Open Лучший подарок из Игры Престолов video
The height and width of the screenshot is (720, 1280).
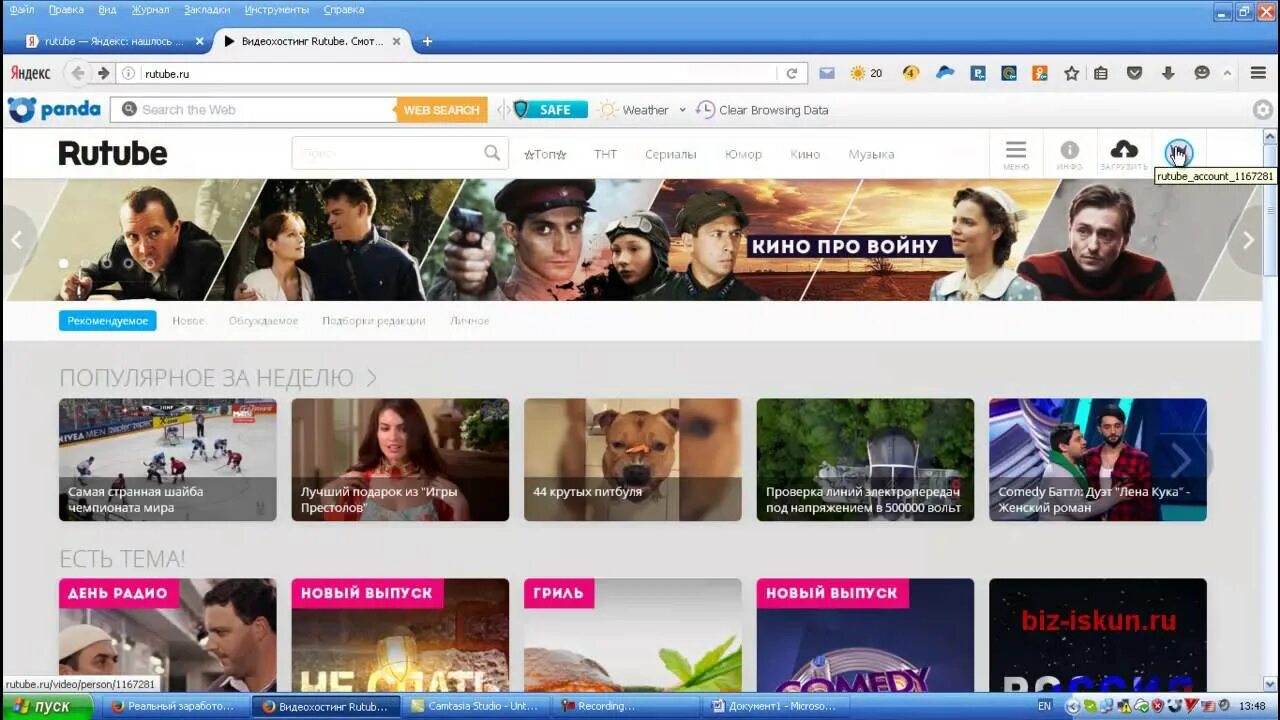(400, 460)
